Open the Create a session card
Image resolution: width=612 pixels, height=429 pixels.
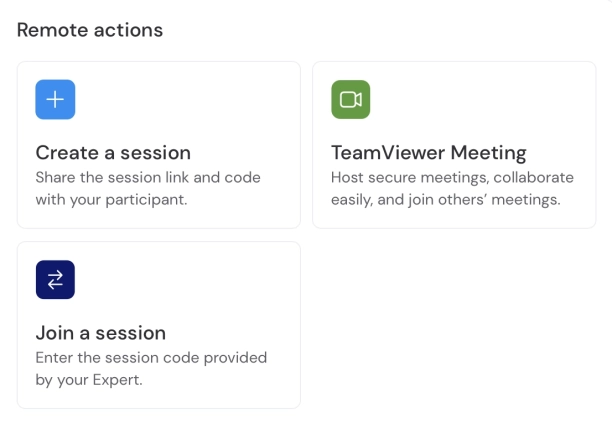[x=158, y=145]
